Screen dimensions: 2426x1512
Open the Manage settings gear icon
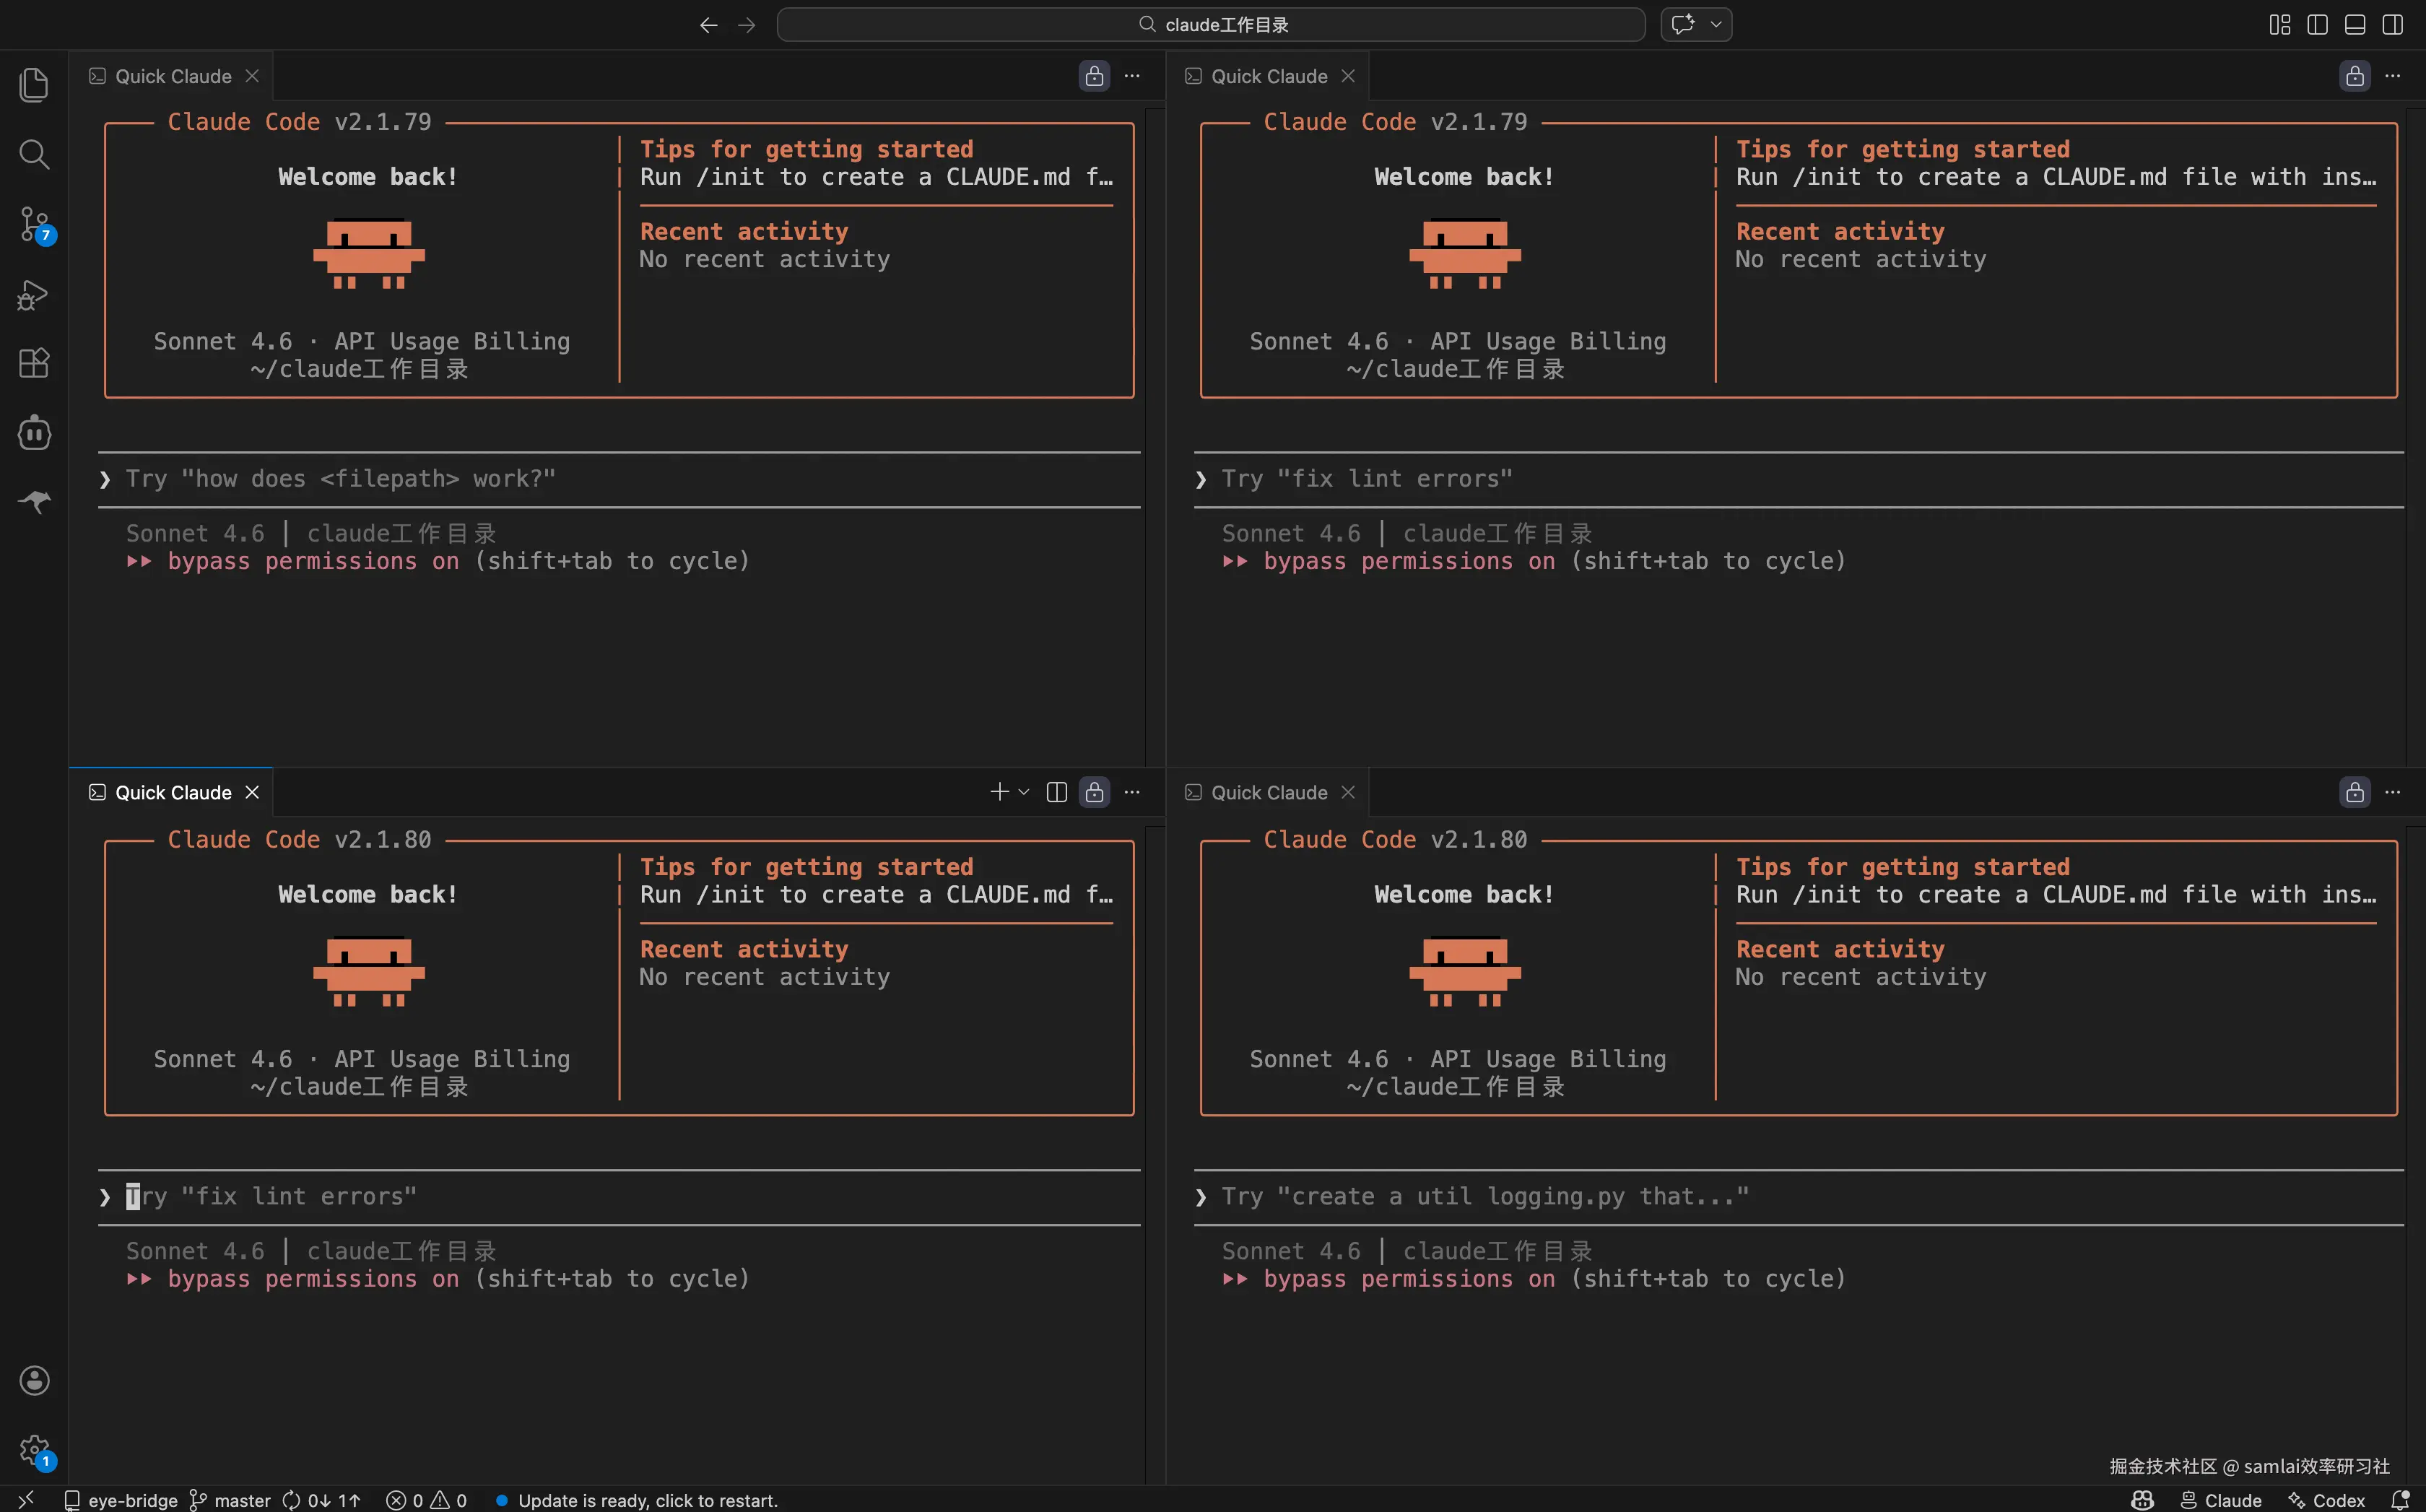[x=34, y=1449]
